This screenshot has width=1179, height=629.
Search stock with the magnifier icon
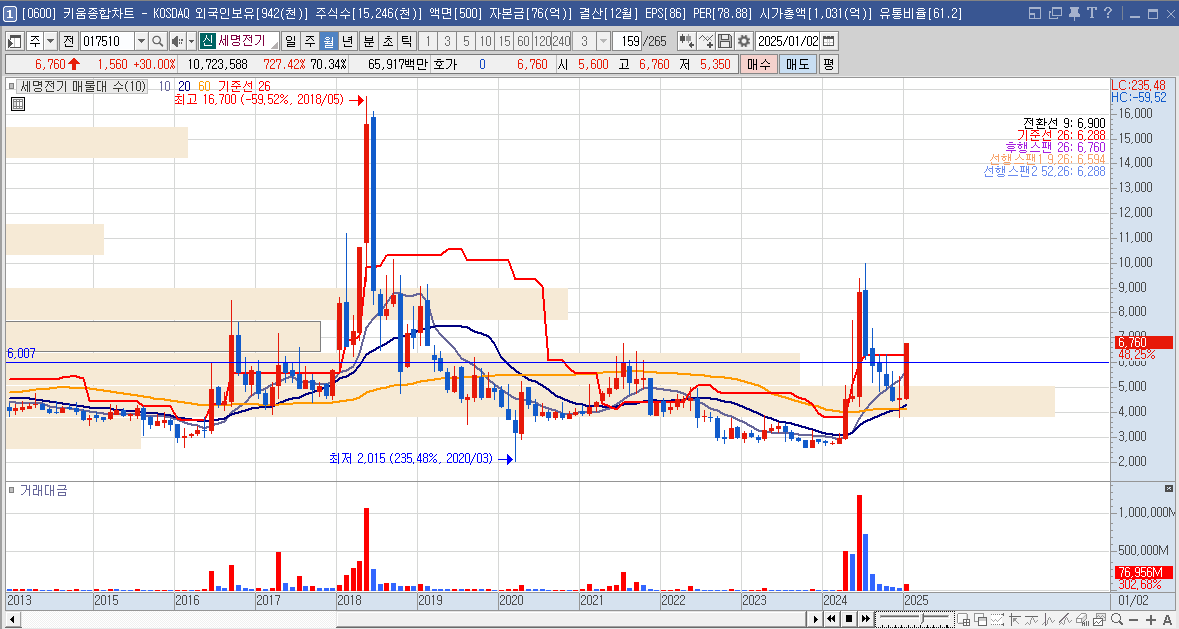158,41
